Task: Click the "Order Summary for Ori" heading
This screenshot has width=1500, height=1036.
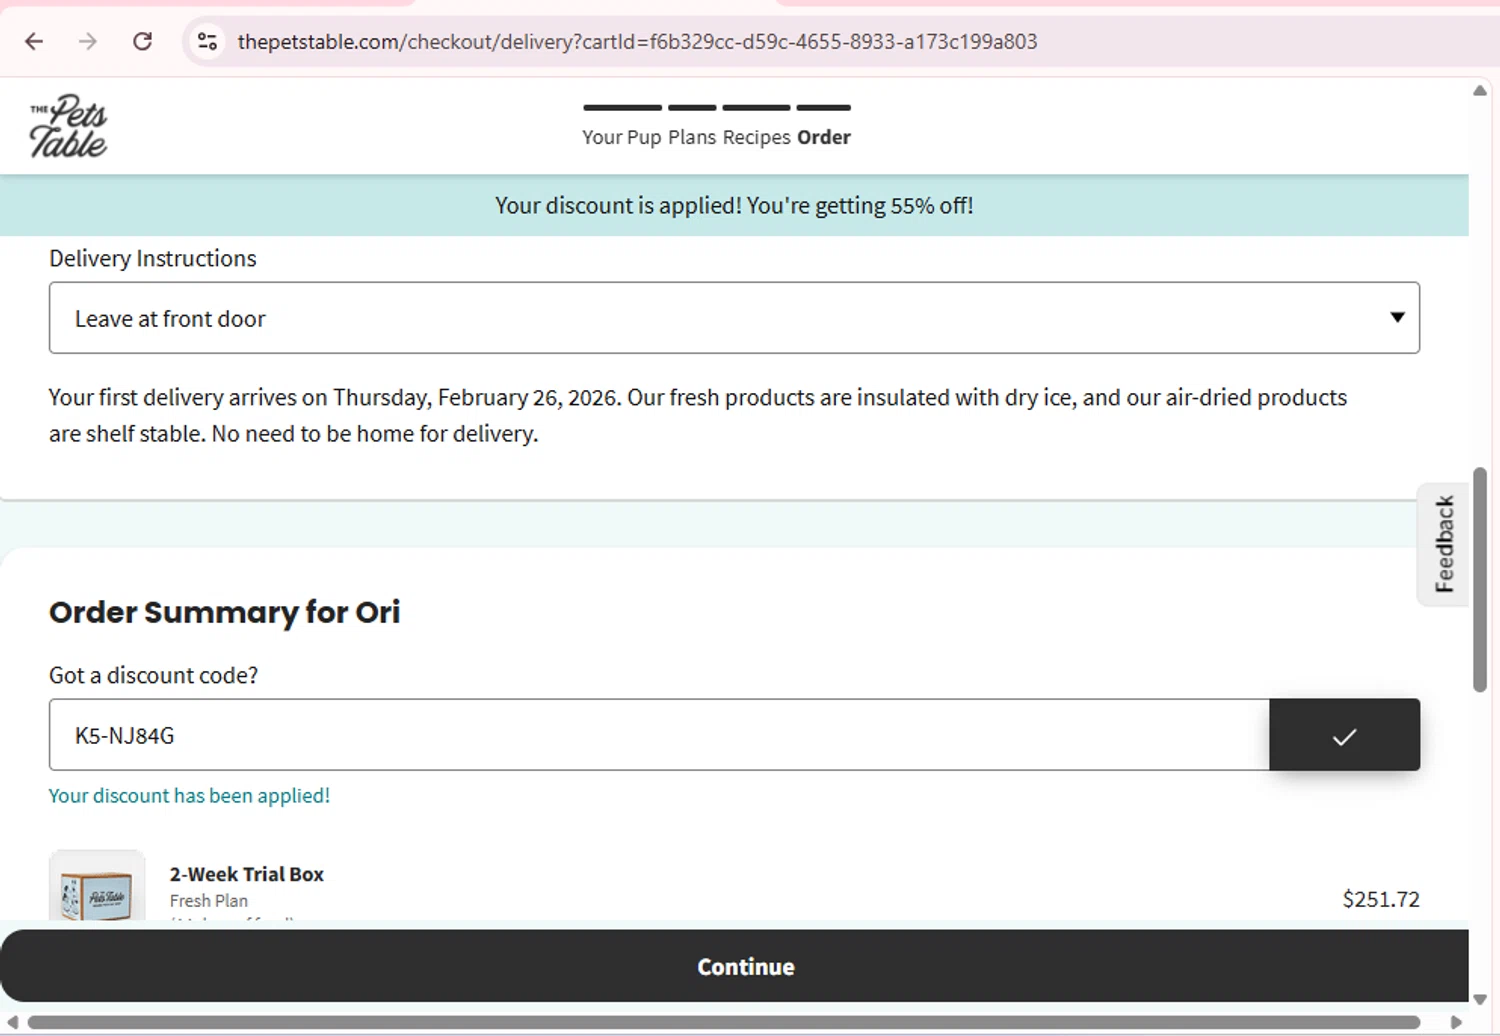Action: [x=225, y=611]
